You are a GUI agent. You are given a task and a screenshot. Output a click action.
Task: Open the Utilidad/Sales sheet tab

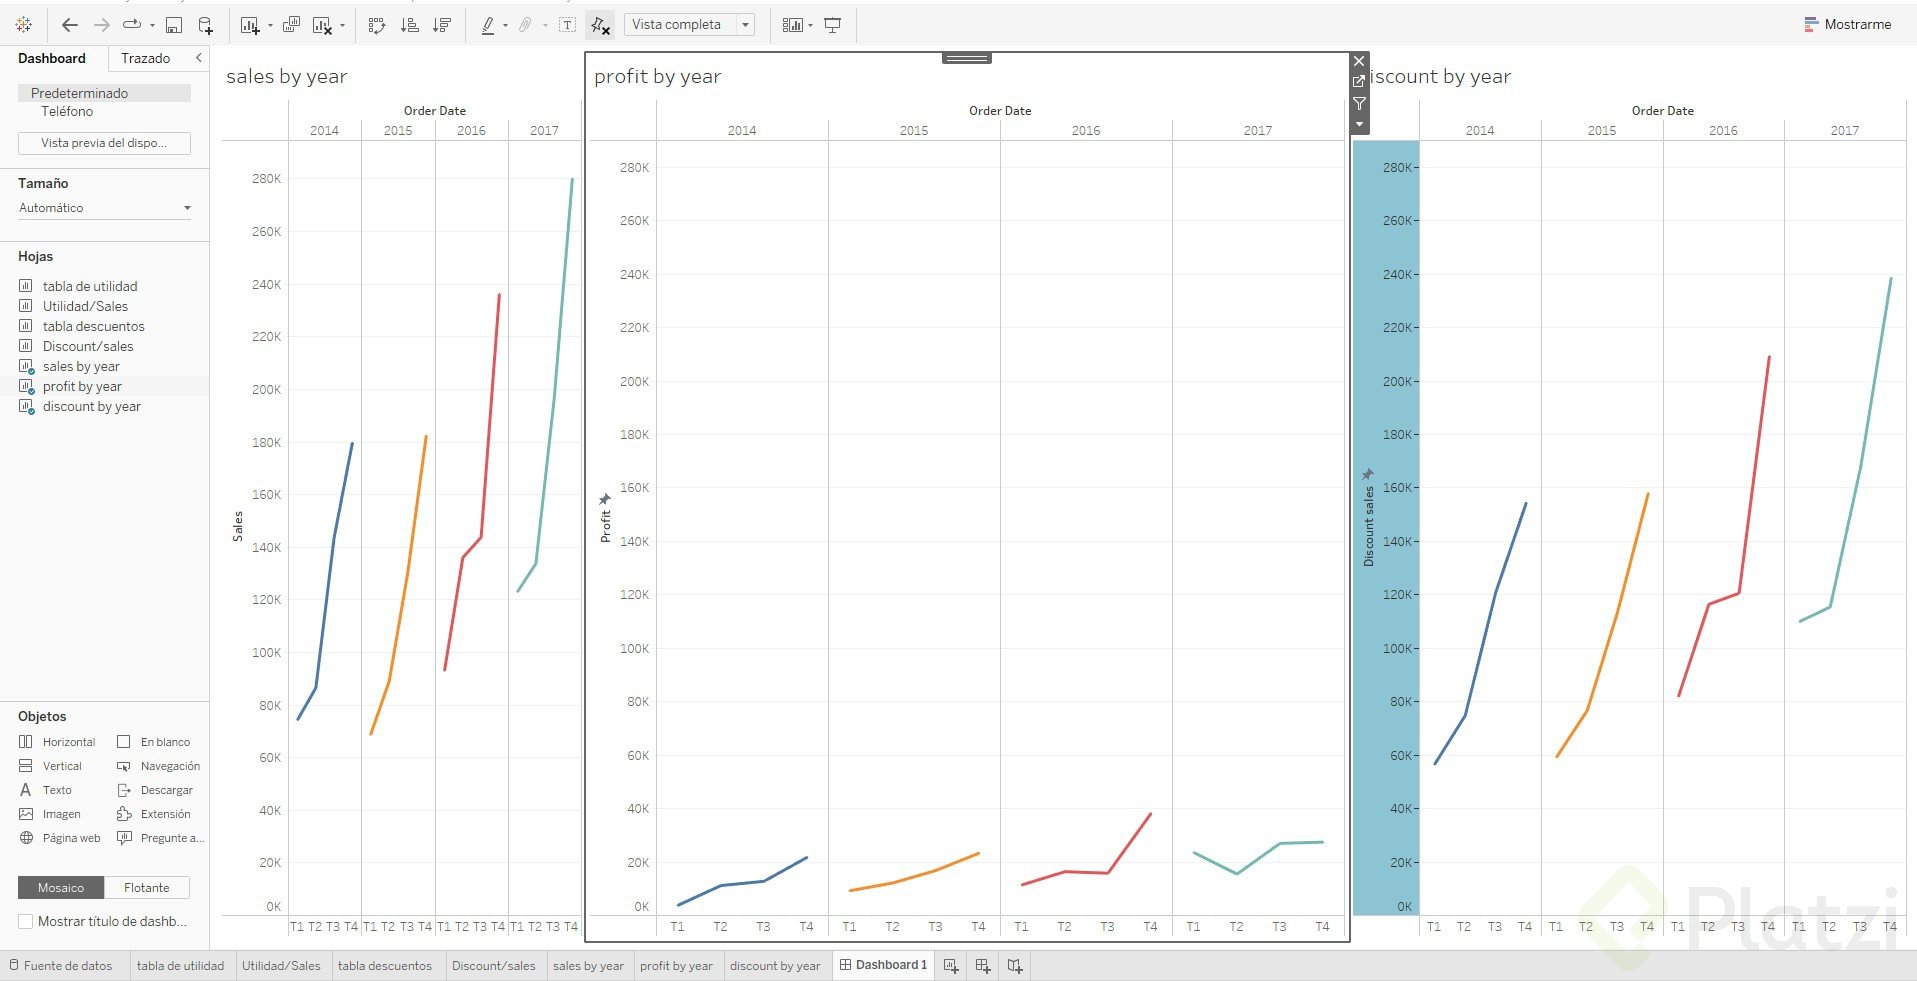[282, 966]
